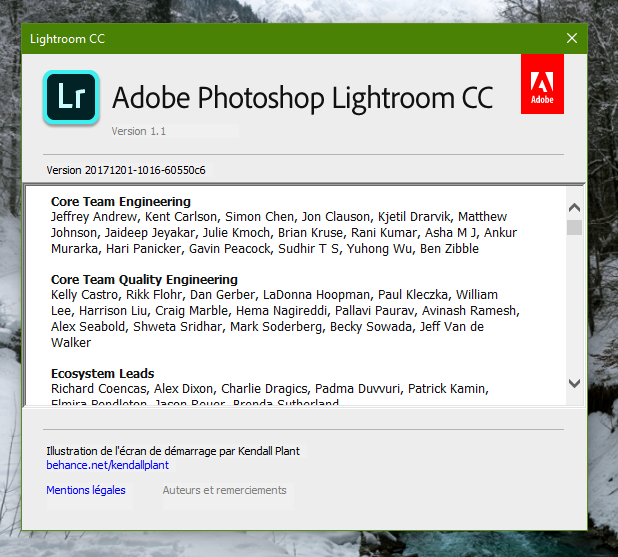Click the Core Team Engineering heading
This screenshot has width=618, height=557.
pyautogui.click(x=120, y=201)
